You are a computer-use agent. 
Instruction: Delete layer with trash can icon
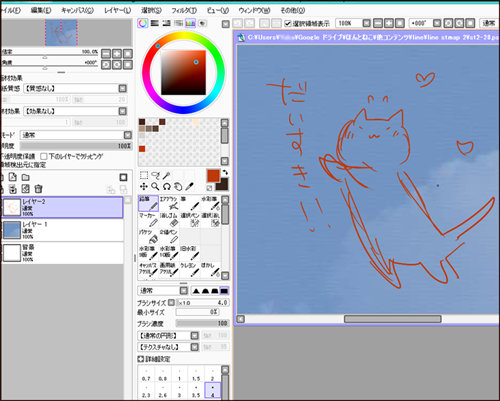39,189
